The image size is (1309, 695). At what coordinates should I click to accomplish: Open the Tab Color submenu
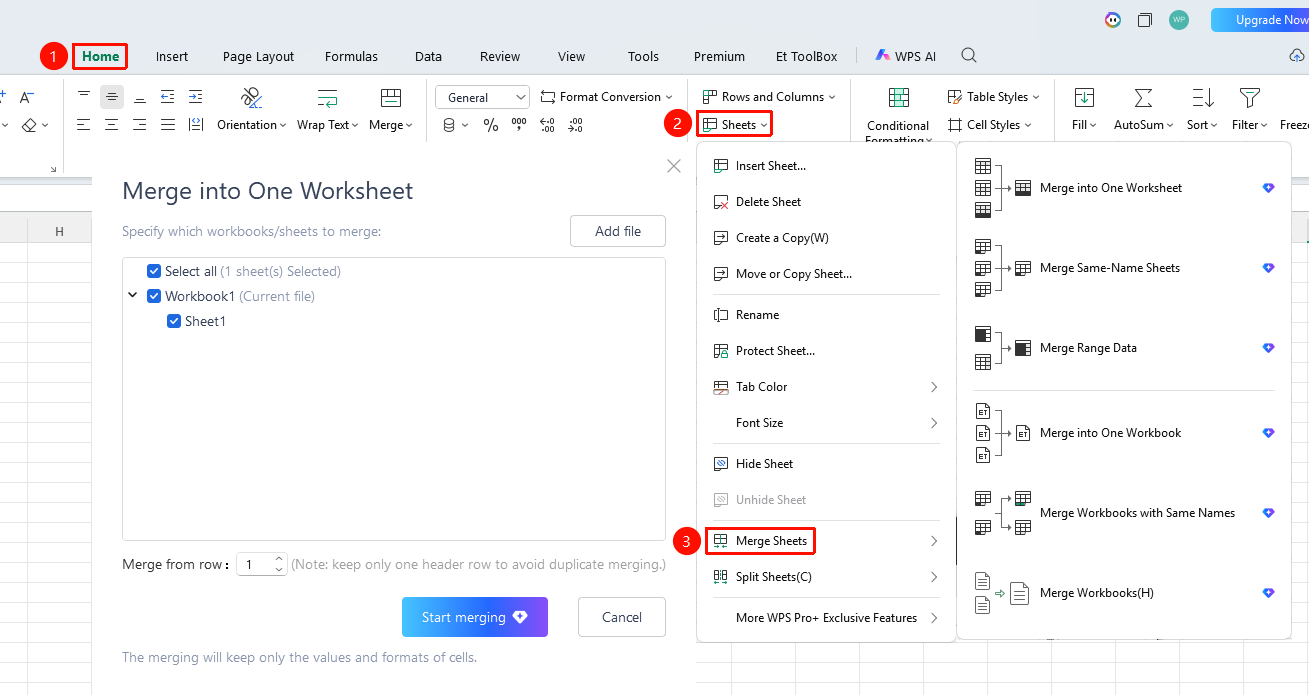pyautogui.click(x=826, y=387)
